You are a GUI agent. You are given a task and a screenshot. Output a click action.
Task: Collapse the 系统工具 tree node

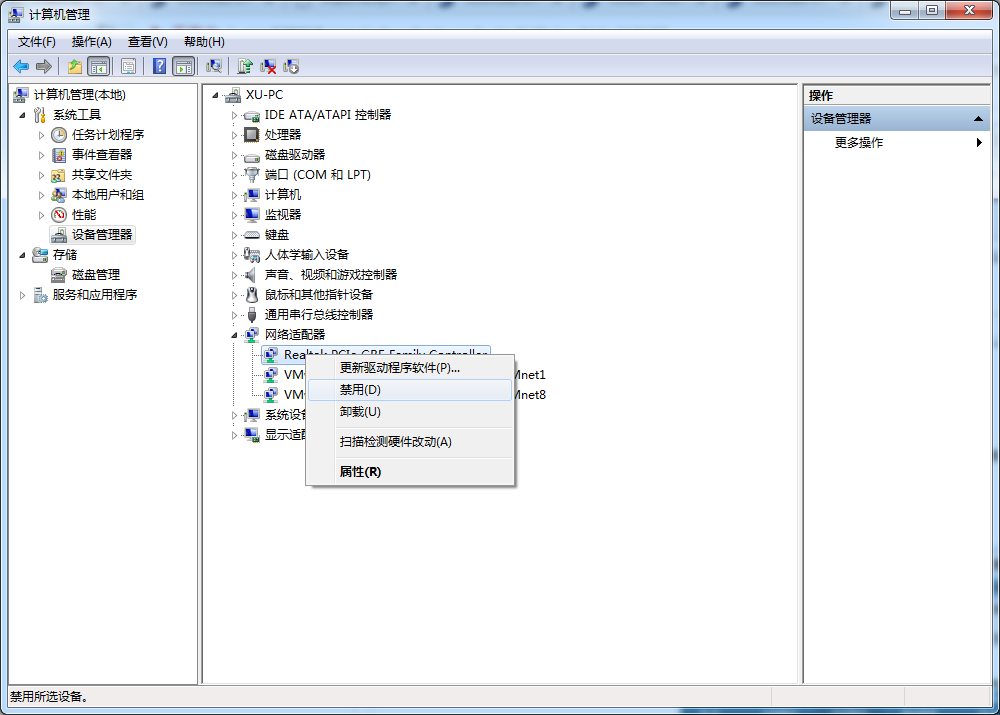pos(22,115)
